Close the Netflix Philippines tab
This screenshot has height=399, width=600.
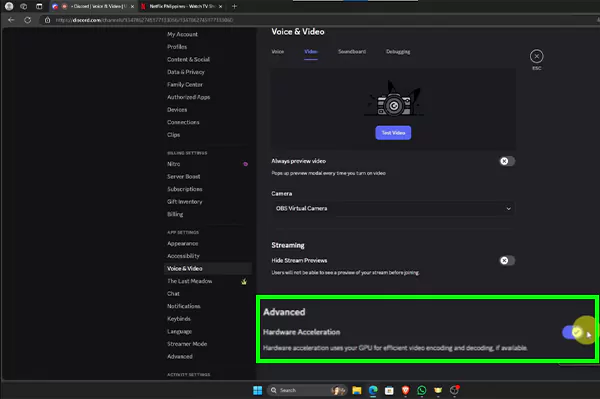point(220,7)
